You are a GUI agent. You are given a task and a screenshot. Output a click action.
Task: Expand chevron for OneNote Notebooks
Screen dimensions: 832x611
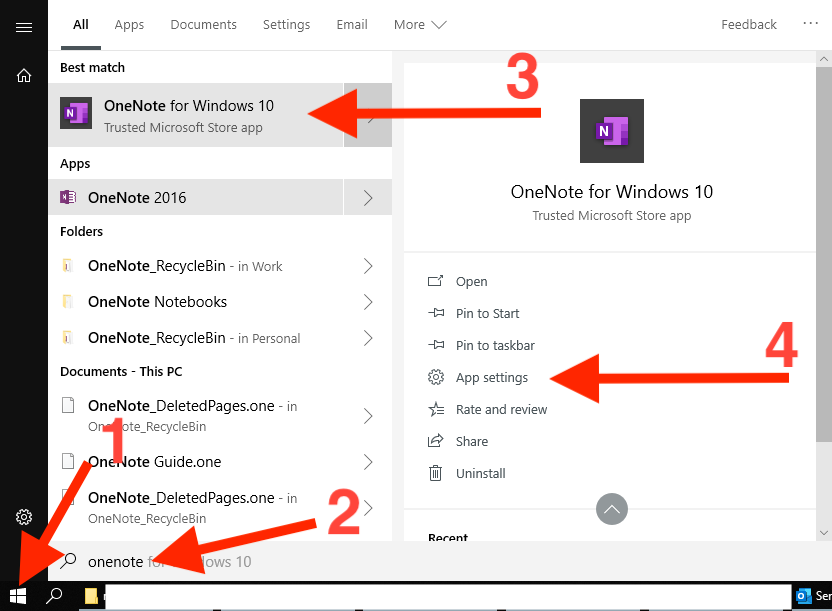[x=368, y=302]
